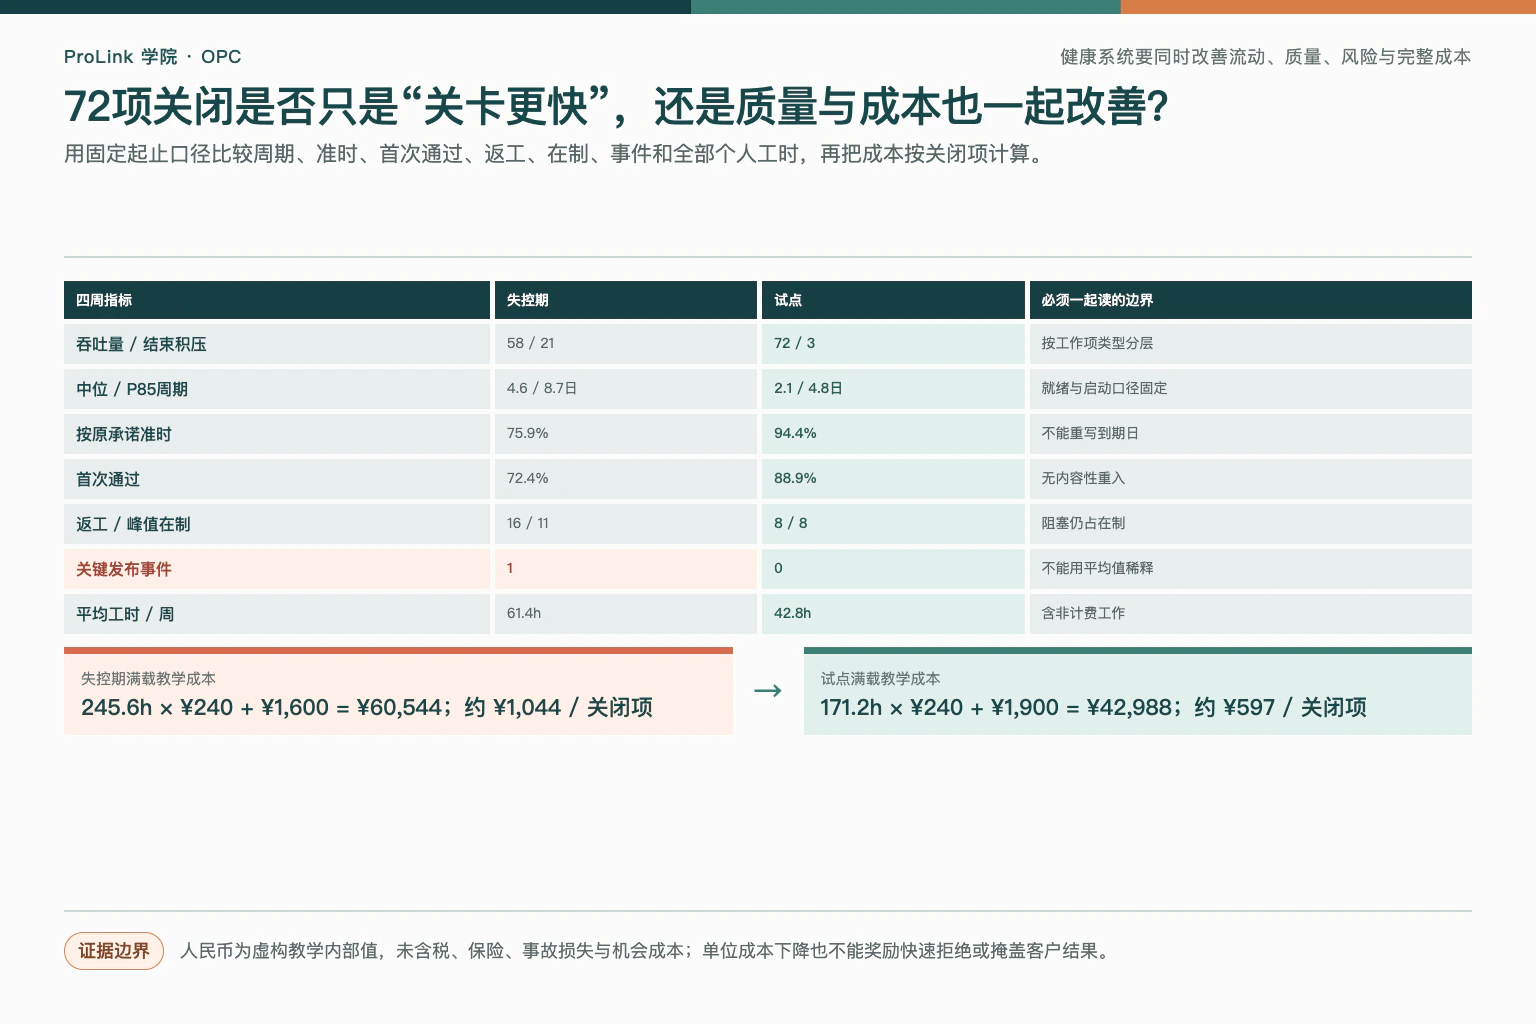Click the cell 无内容性重入
The height and width of the screenshot is (1024, 1536).
1251,479
